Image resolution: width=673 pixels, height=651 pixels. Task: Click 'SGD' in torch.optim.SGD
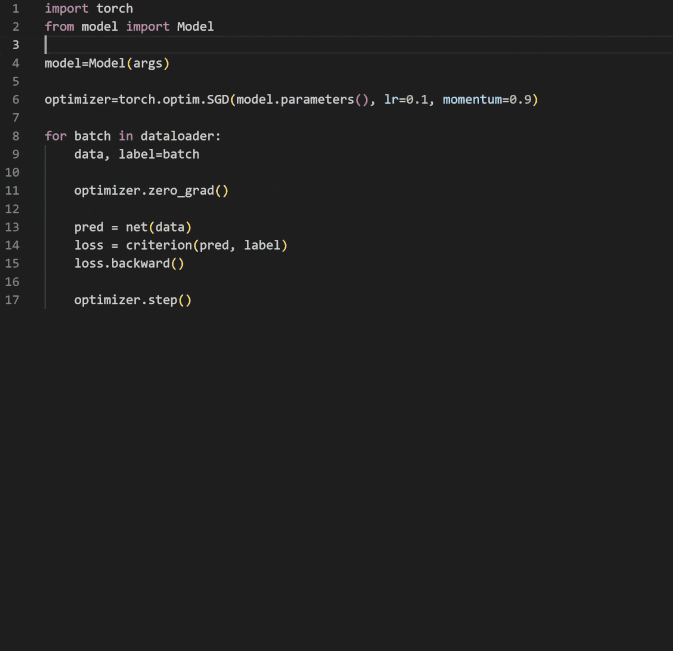coord(218,100)
